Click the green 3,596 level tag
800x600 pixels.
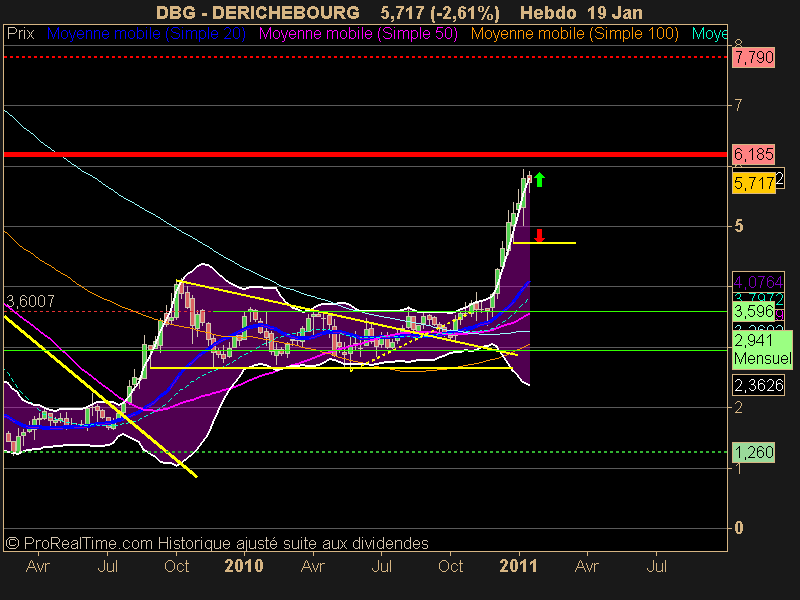click(x=754, y=311)
